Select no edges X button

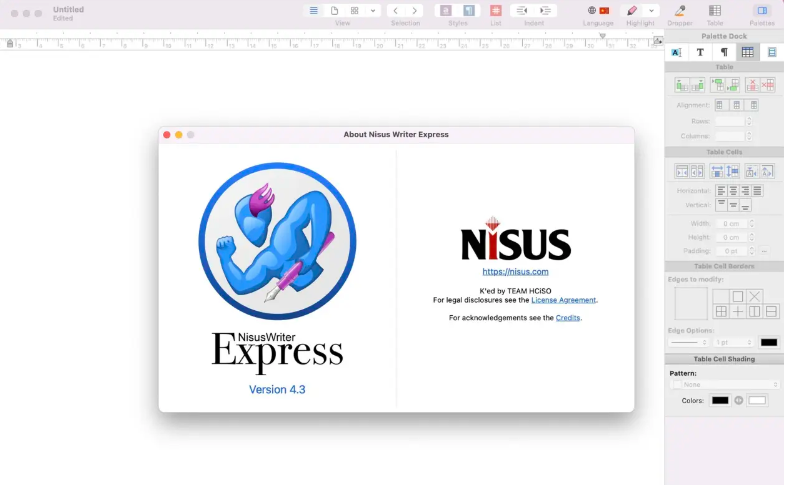tap(754, 297)
